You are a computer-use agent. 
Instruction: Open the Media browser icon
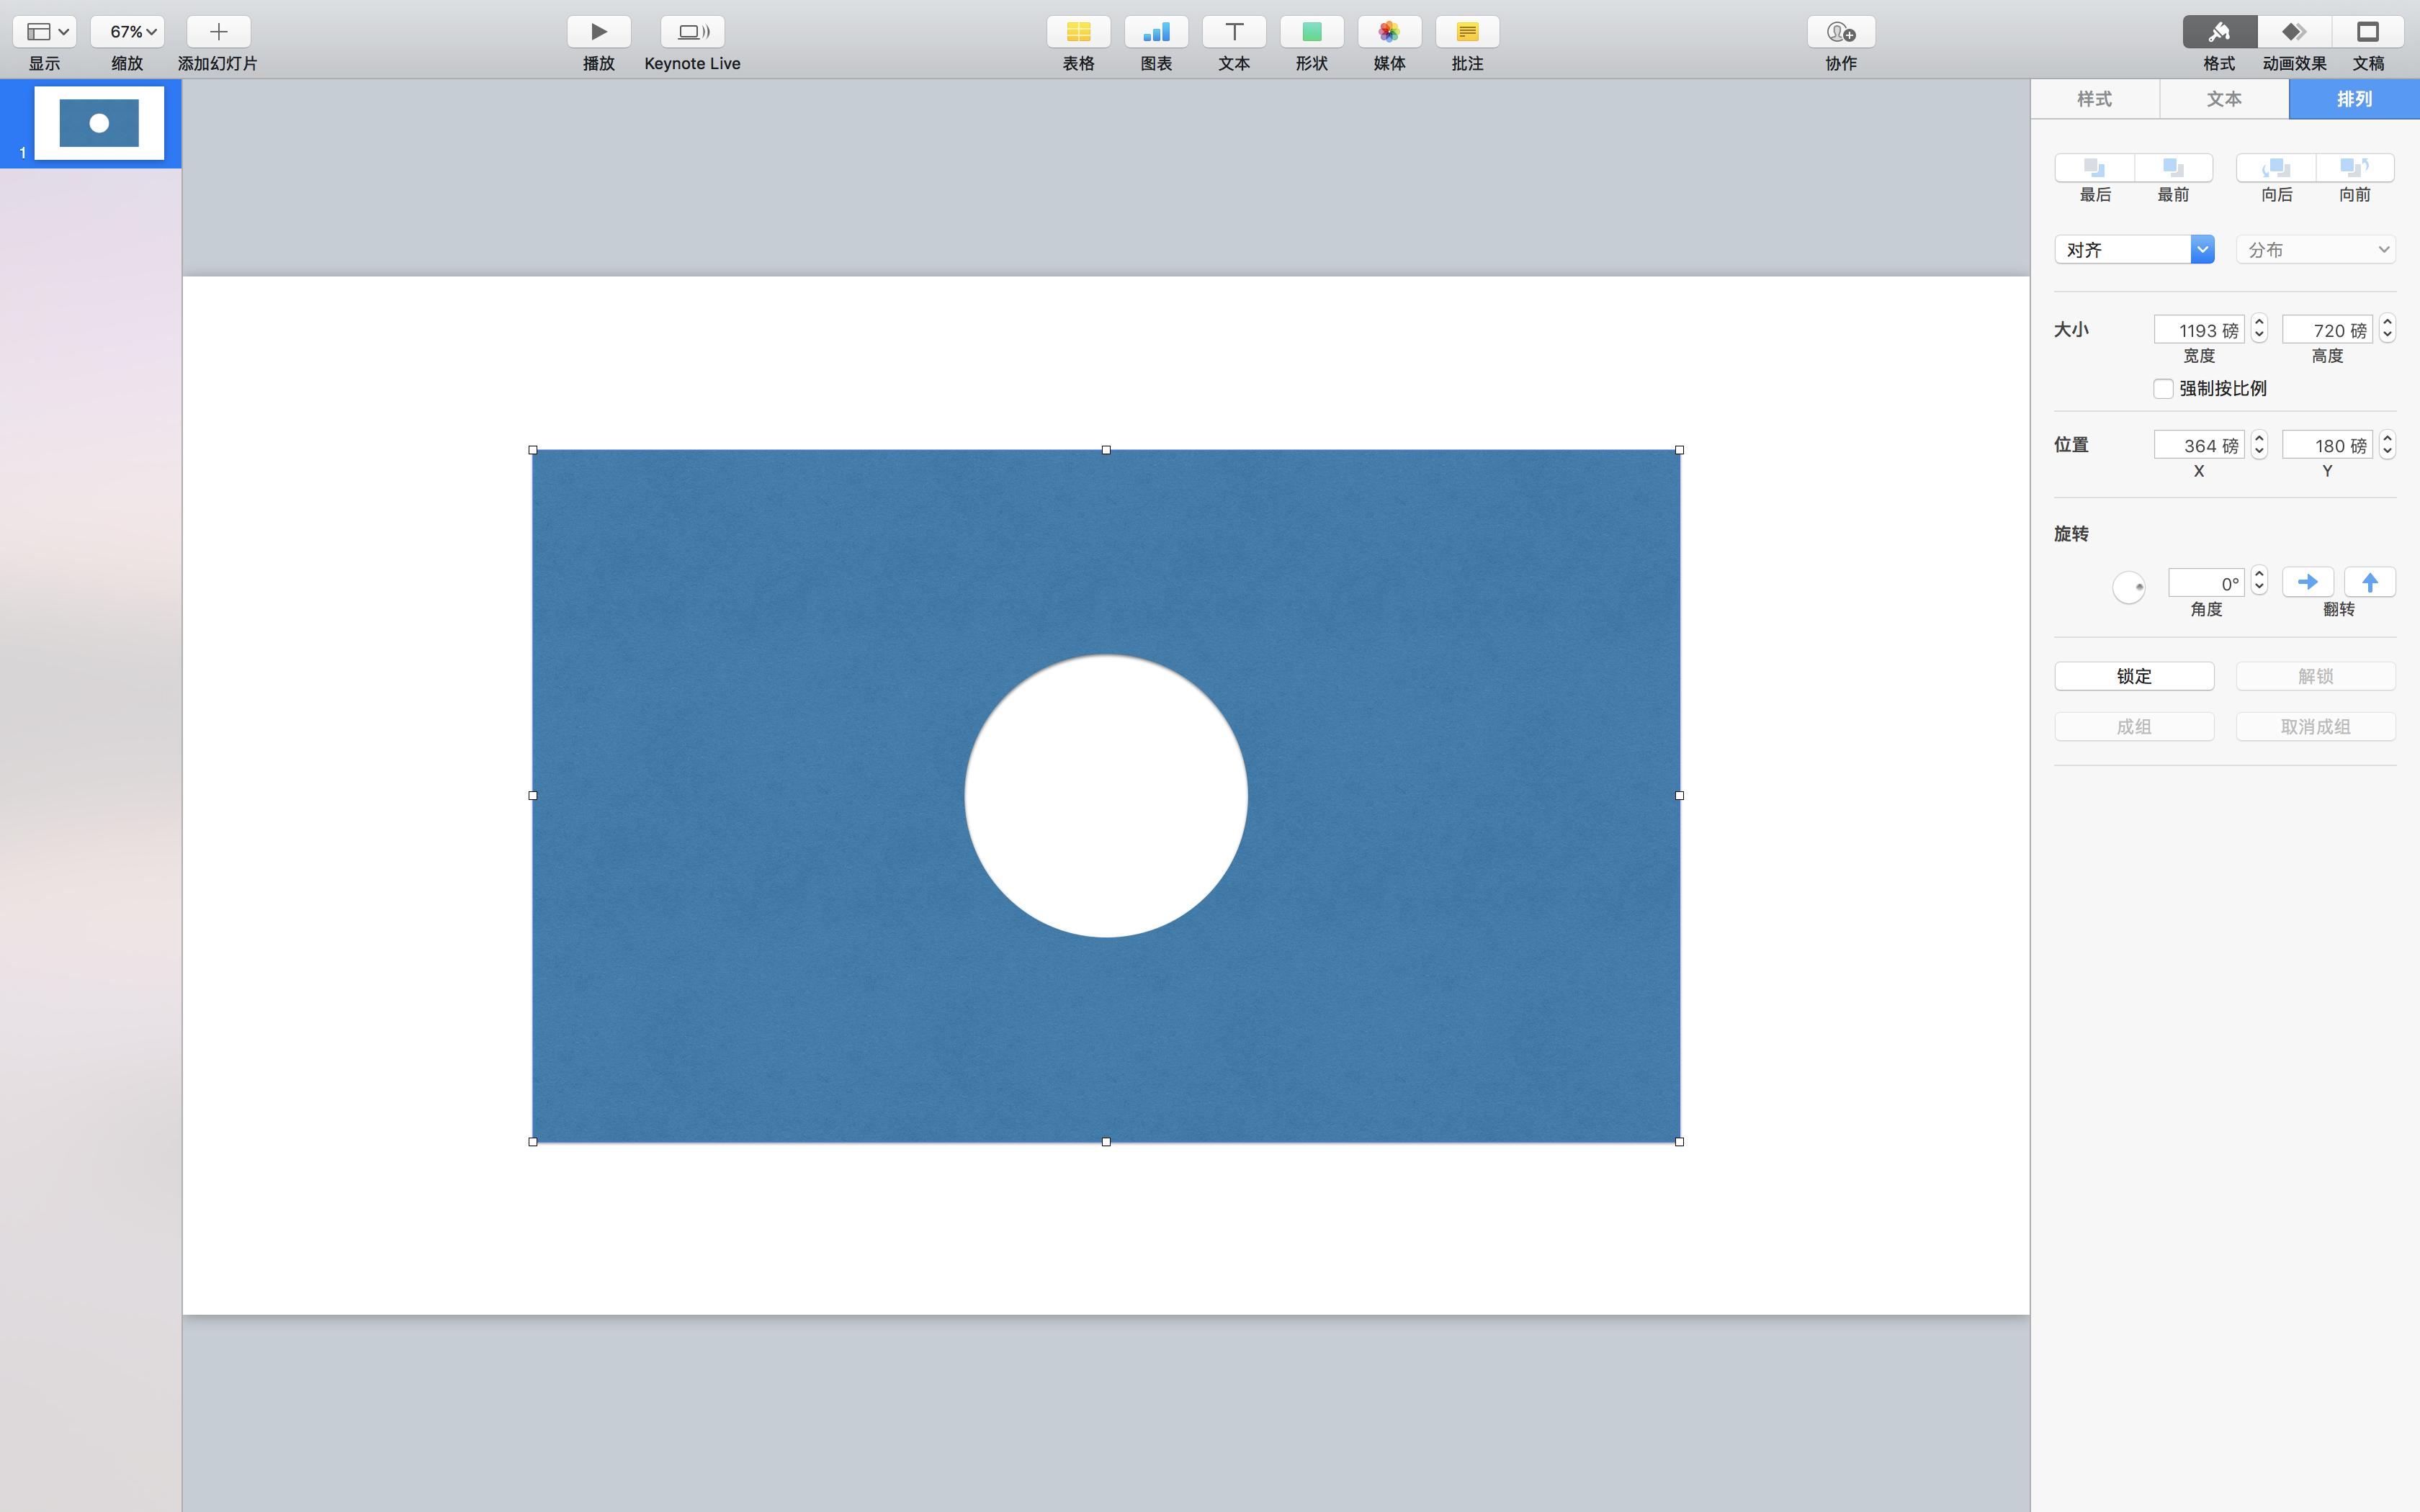1389,32
